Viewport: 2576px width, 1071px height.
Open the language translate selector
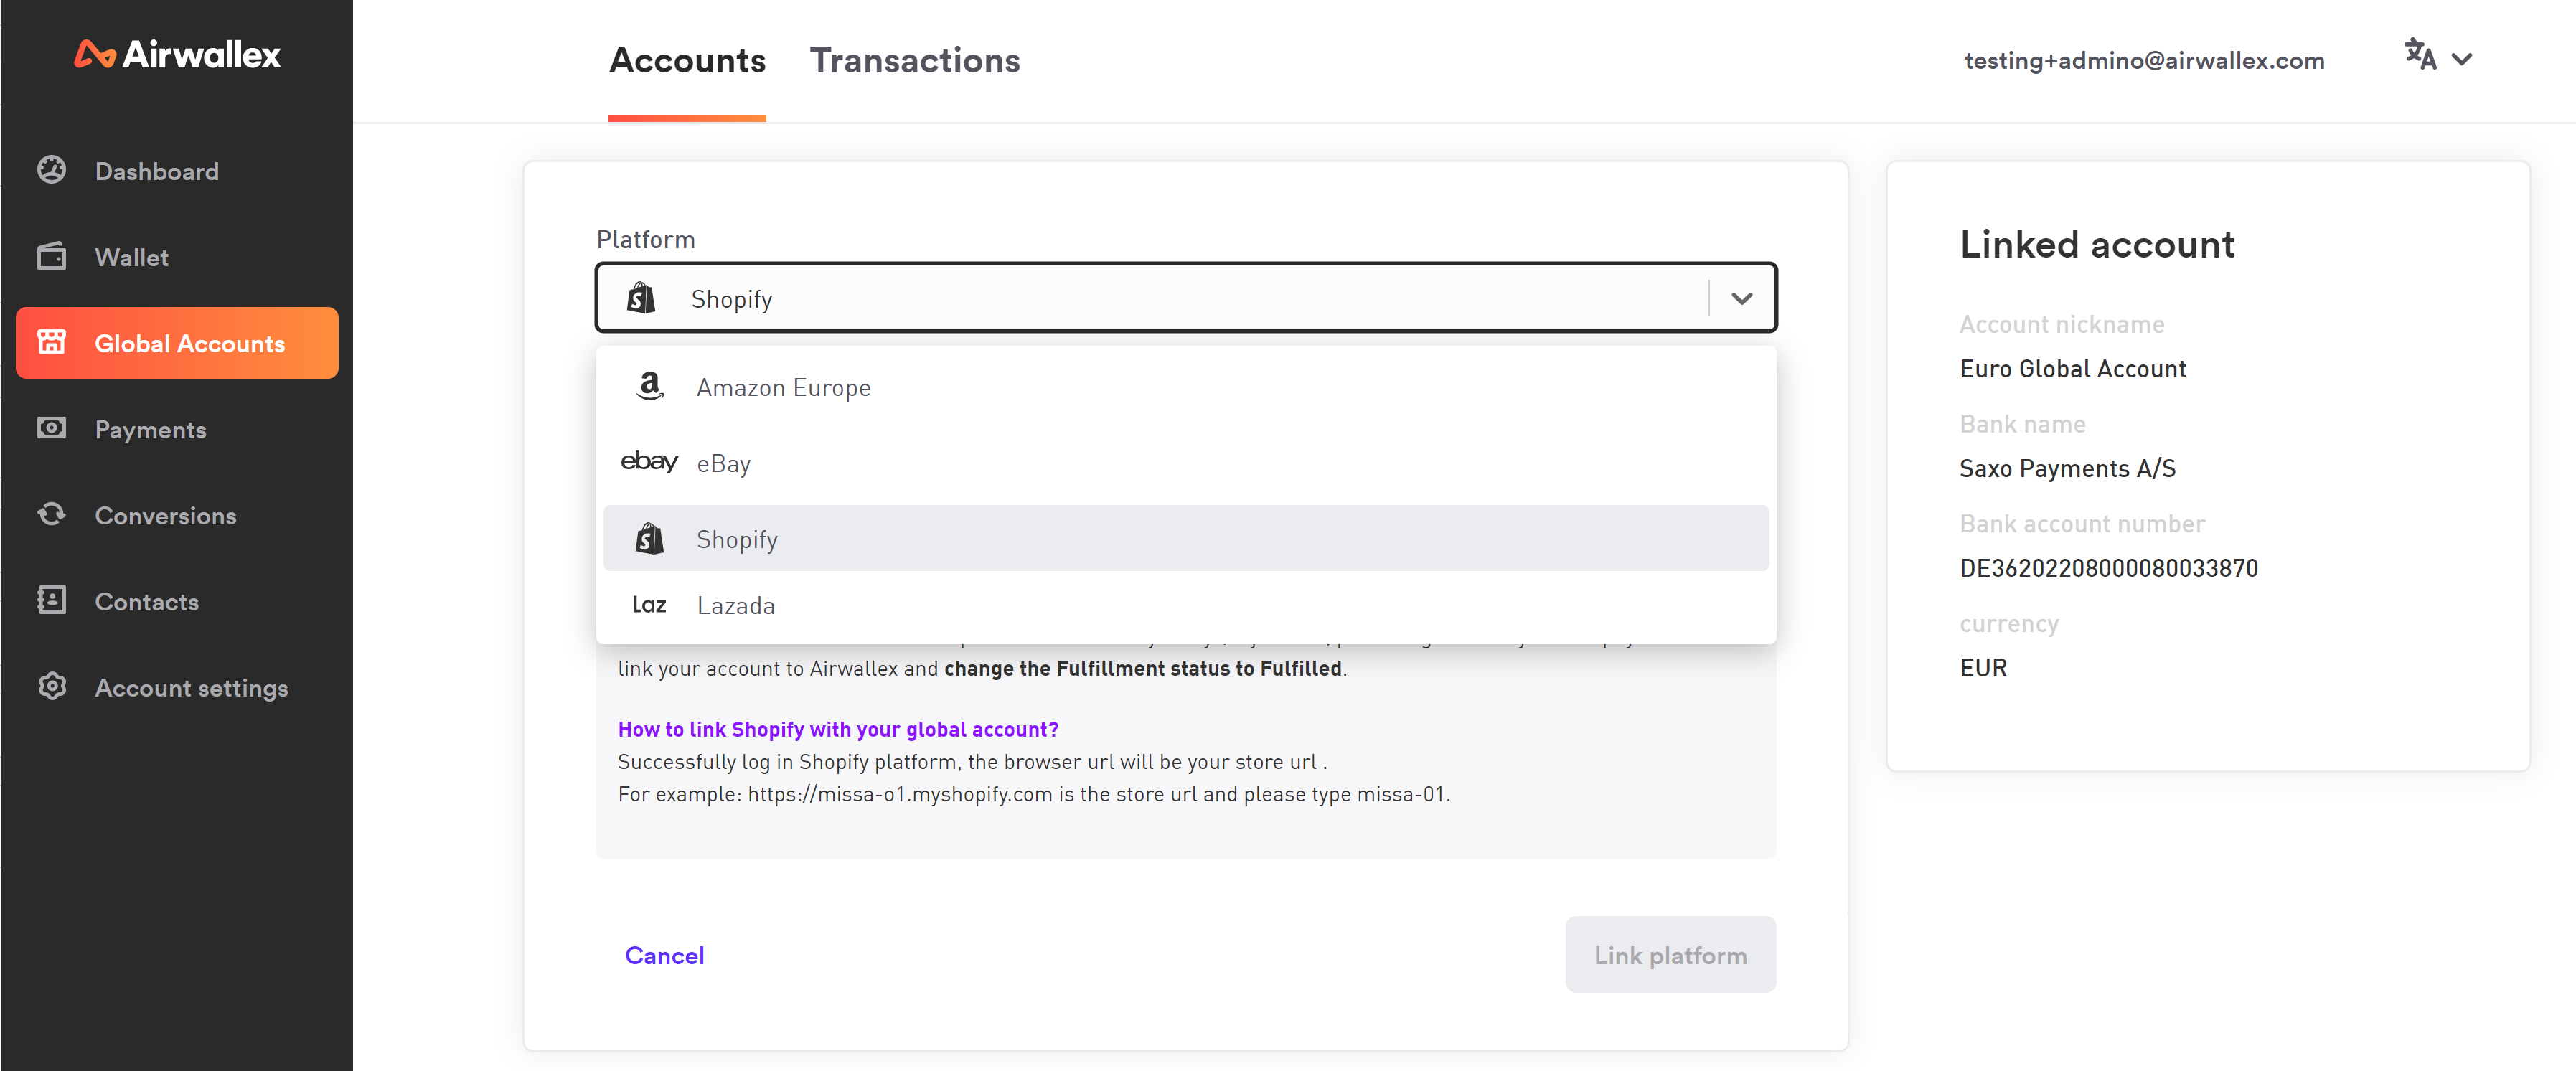click(x=2437, y=57)
